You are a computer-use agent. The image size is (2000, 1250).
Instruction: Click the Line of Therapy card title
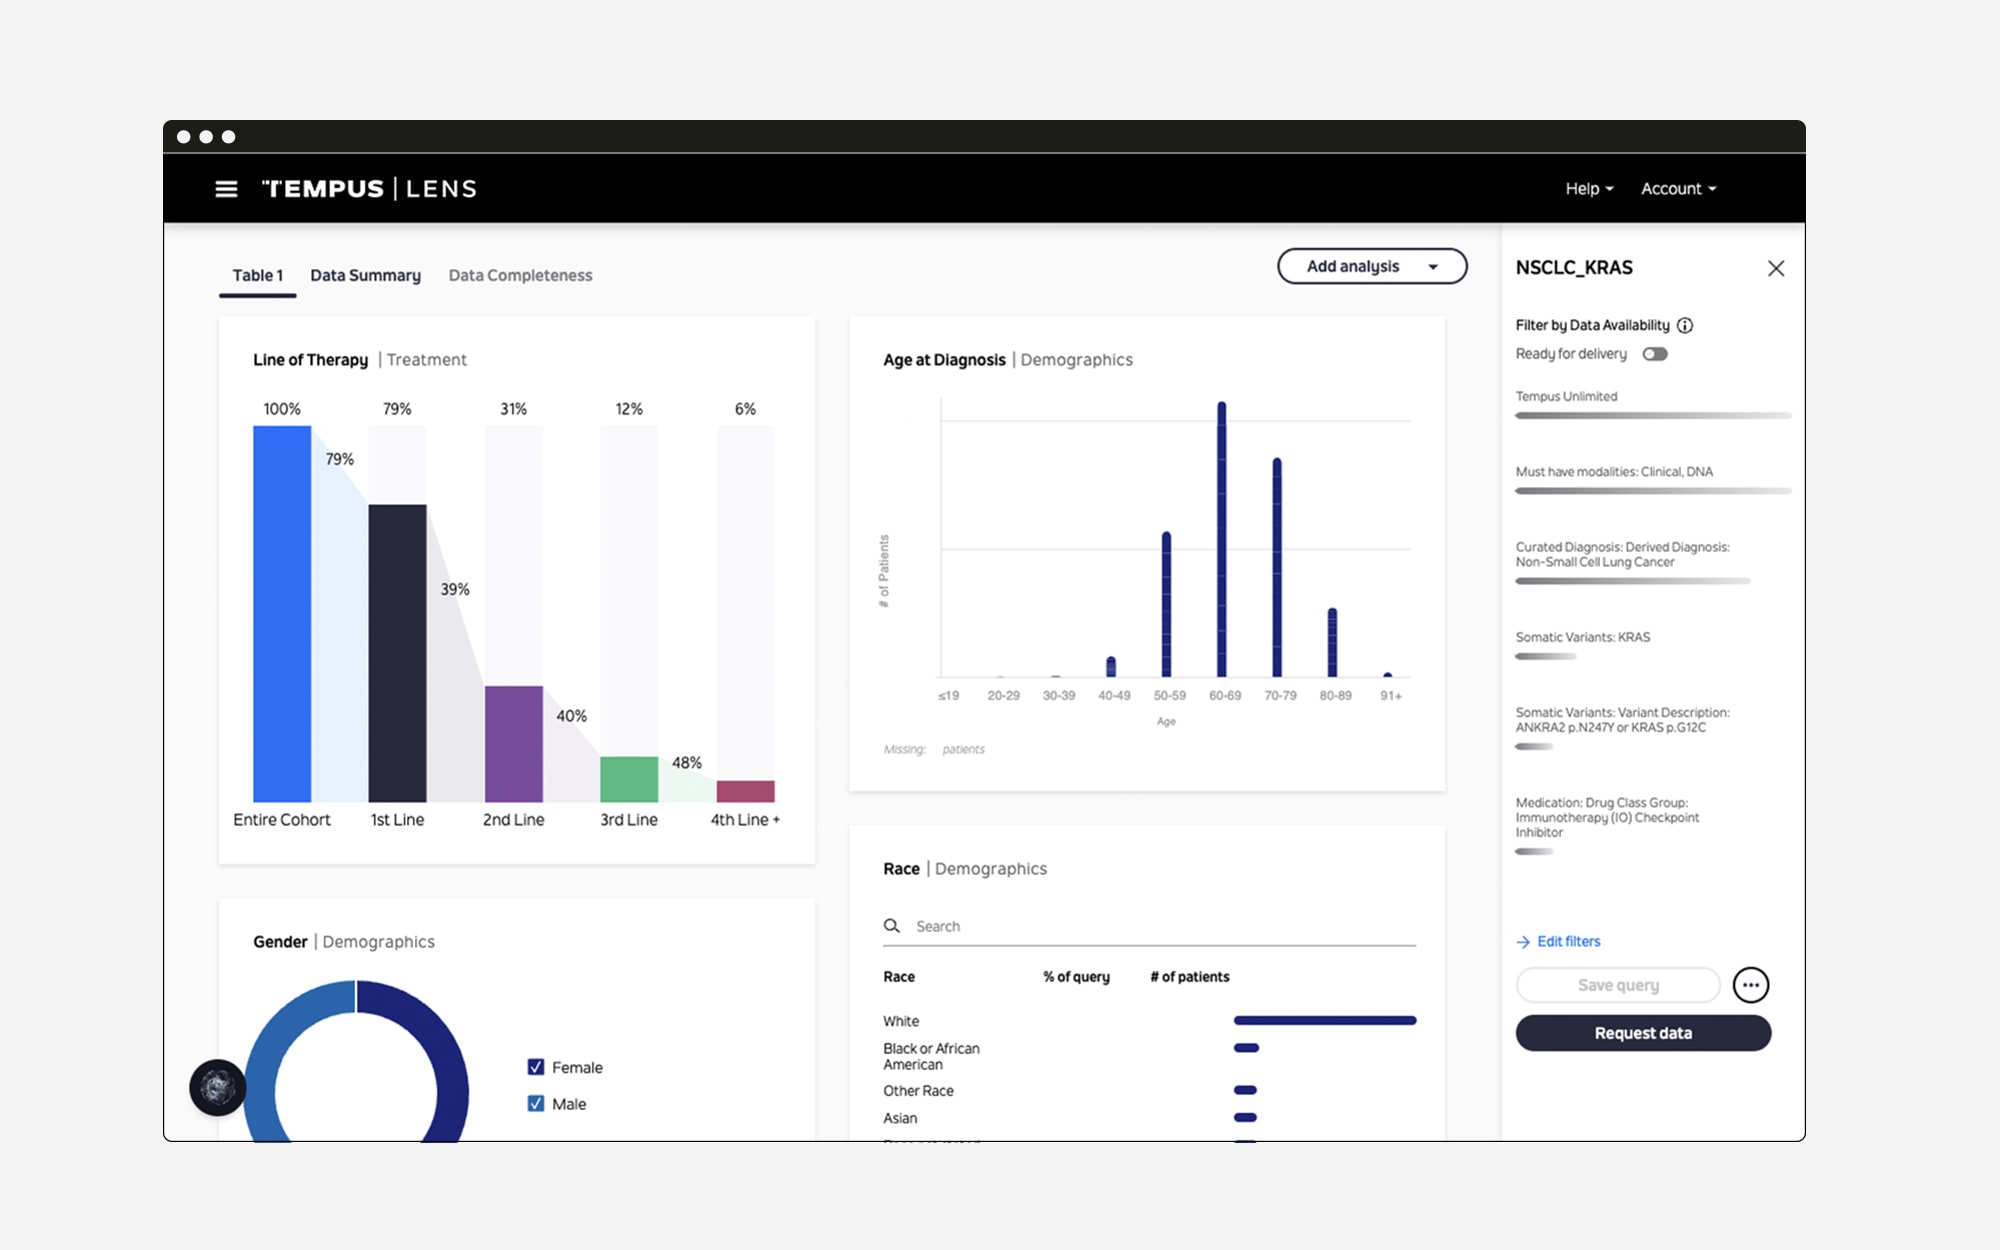point(310,360)
